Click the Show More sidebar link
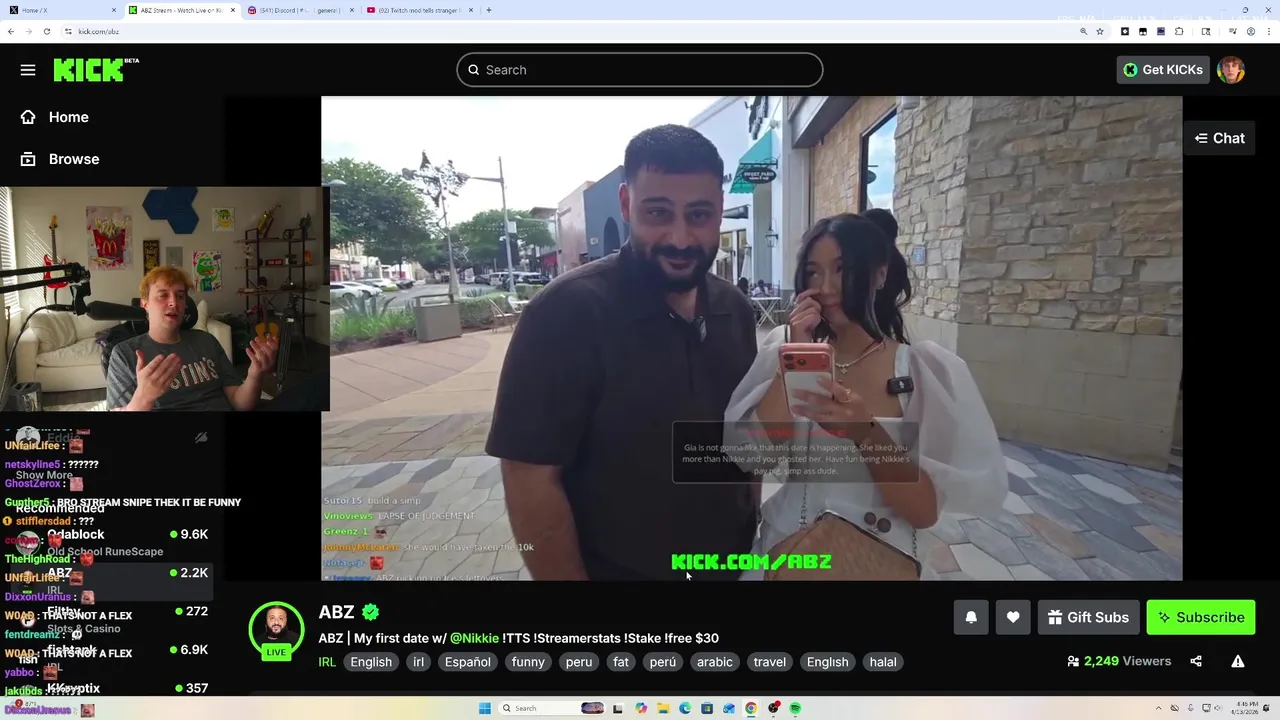Viewport: 1280px width, 720px height. tap(44, 475)
